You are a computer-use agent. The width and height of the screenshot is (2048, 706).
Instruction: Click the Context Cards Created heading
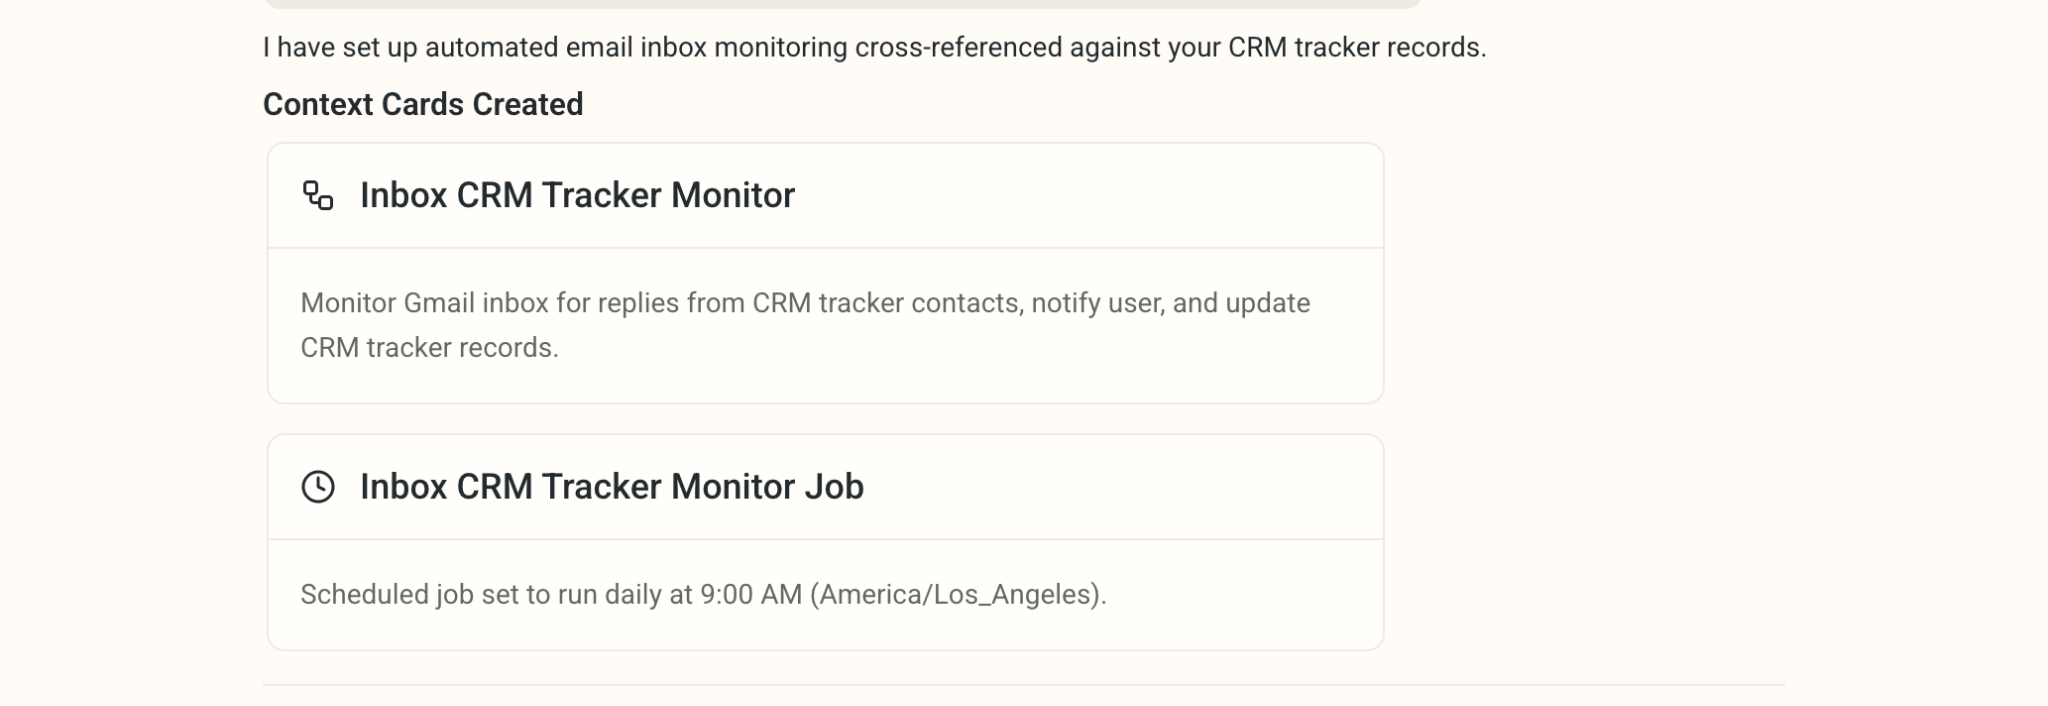click(x=423, y=104)
